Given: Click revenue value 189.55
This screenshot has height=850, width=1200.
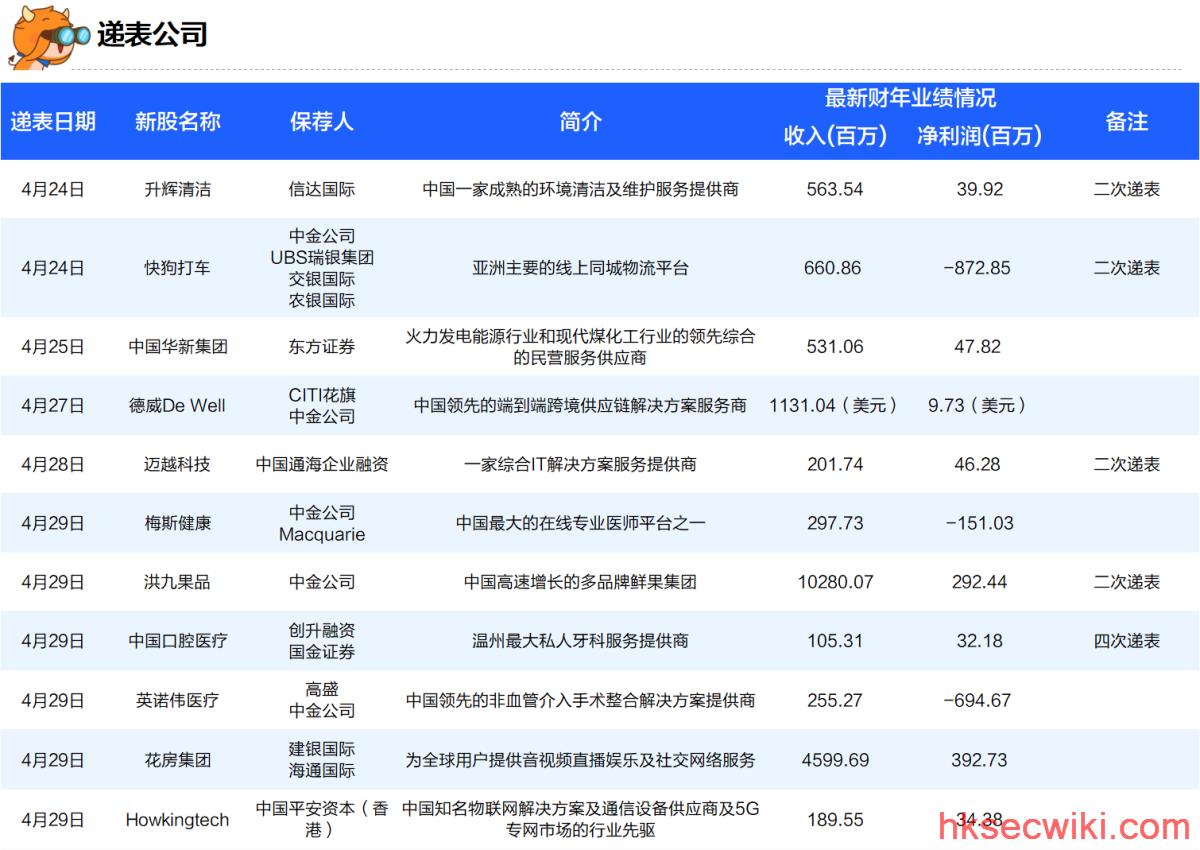Looking at the screenshot, I should 835,820.
